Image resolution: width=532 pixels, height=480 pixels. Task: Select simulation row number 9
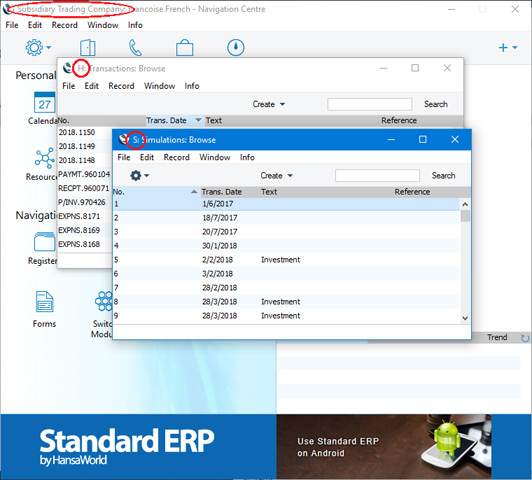(286, 316)
